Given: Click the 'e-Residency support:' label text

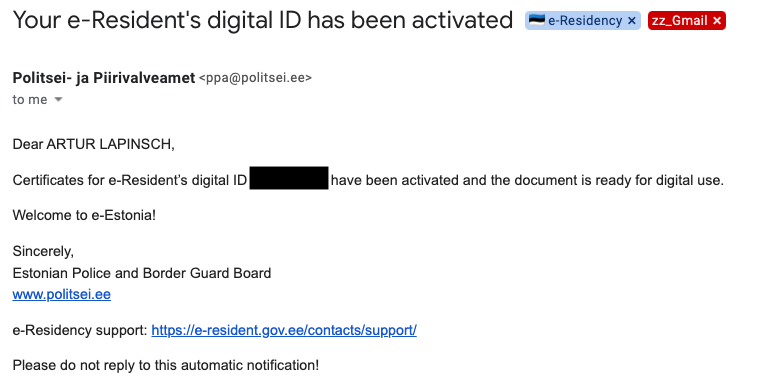Looking at the screenshot, I should click(x=80, y=330).
